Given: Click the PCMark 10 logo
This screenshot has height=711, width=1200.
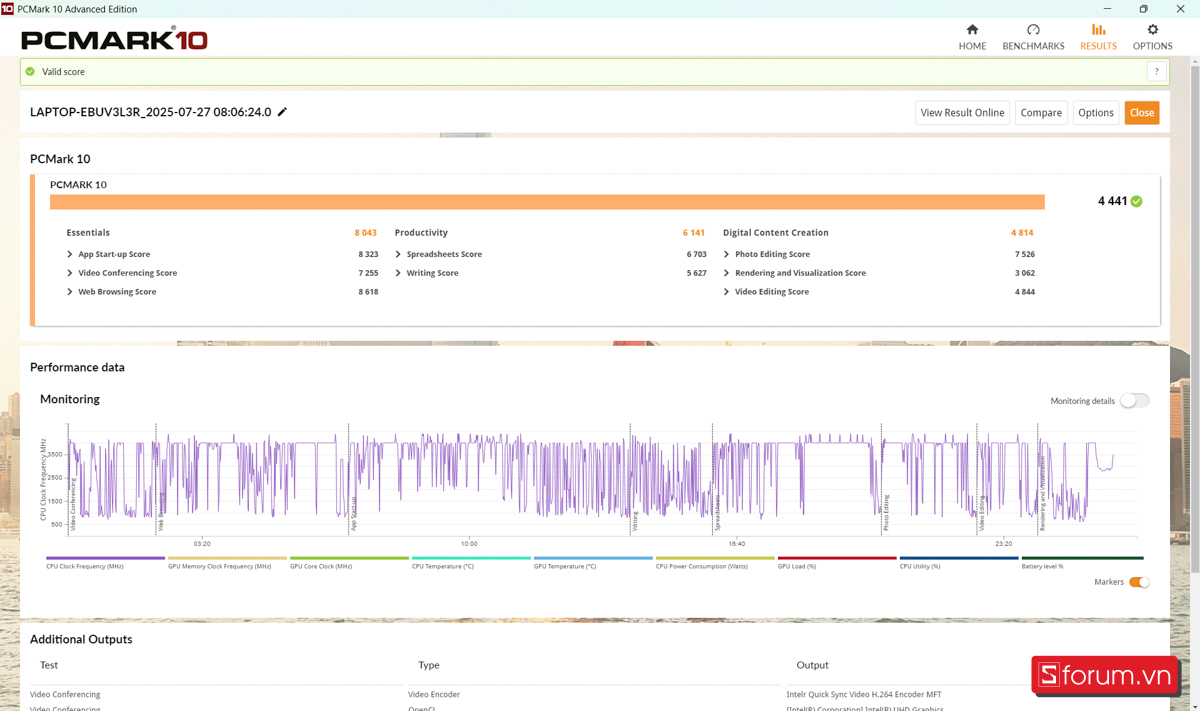Looking at the screenshot, I should tap(114, 39).
